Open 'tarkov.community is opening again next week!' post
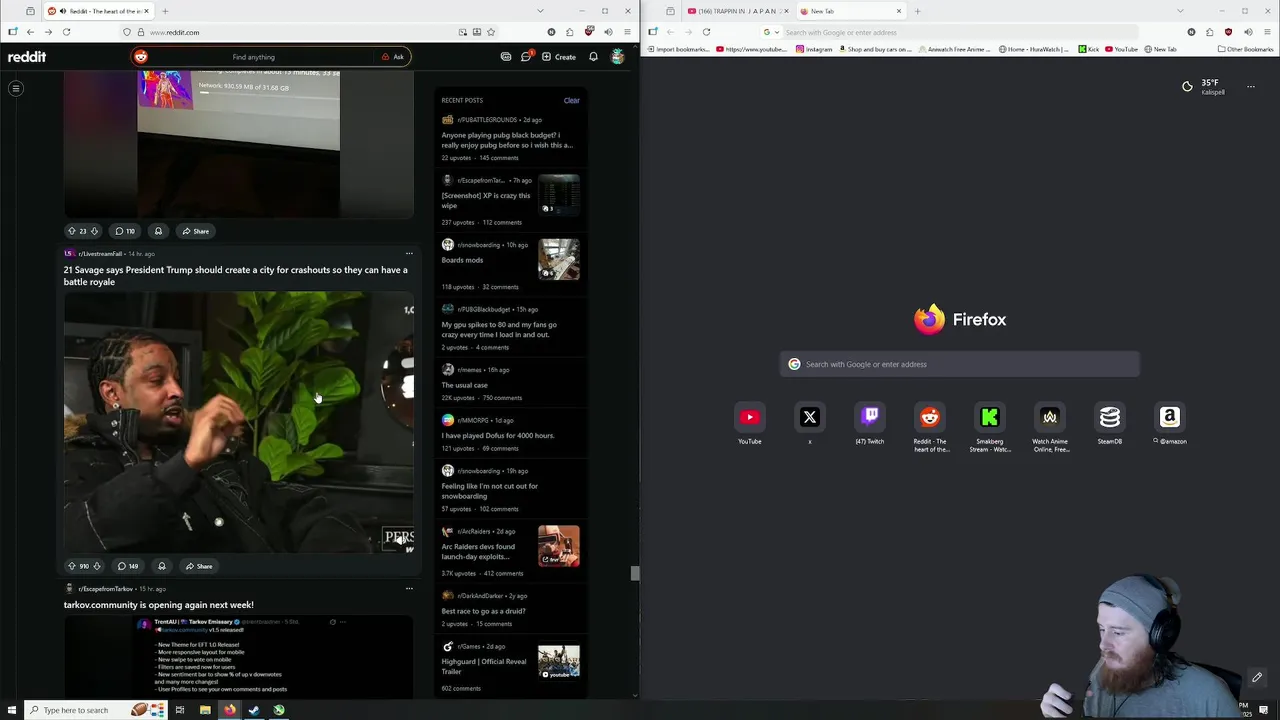This screenshot has width=1280, height=720. click(159, 605)
